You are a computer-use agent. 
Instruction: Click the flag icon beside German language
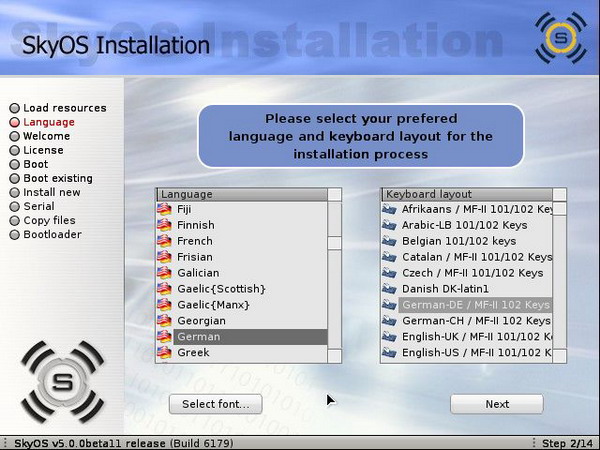164,337
